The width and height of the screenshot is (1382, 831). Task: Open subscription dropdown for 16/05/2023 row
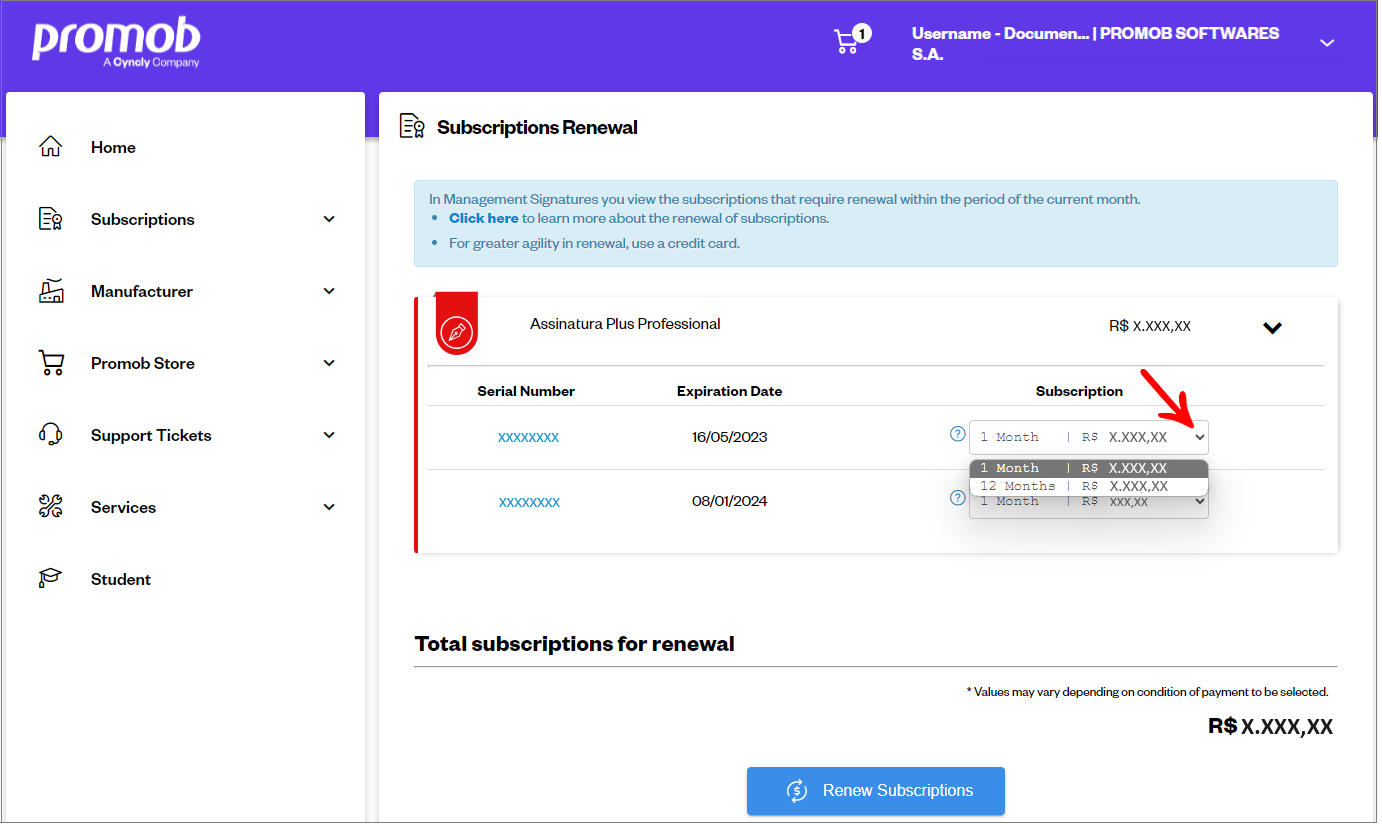coord(1088,437)
